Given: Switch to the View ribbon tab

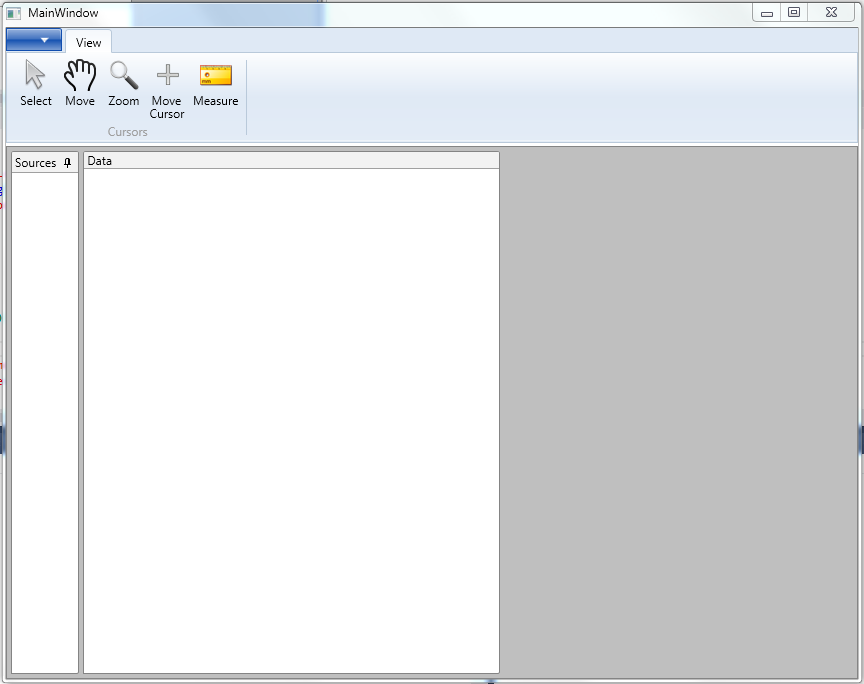Looking at the screenshot, I should 88,42.
